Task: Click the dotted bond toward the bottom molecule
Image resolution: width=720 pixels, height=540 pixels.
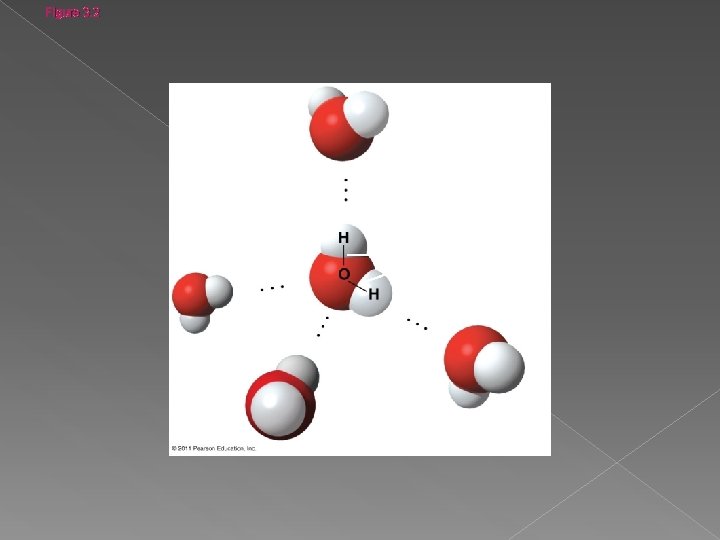Action: [x=323, y=326]
